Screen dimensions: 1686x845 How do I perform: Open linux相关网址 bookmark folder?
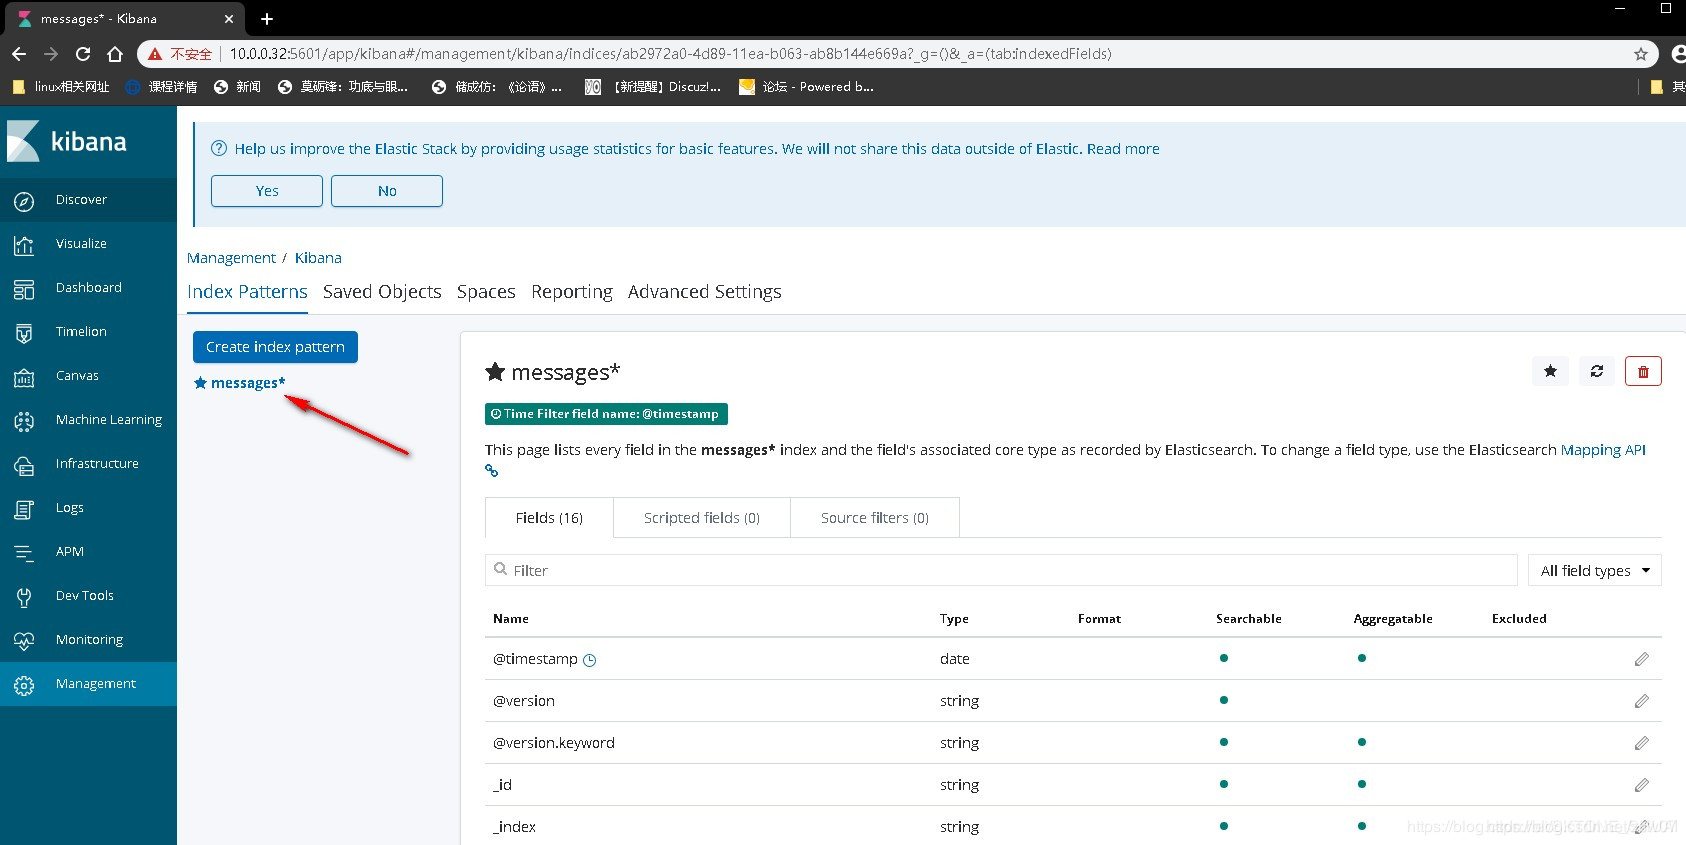[61, 87]
